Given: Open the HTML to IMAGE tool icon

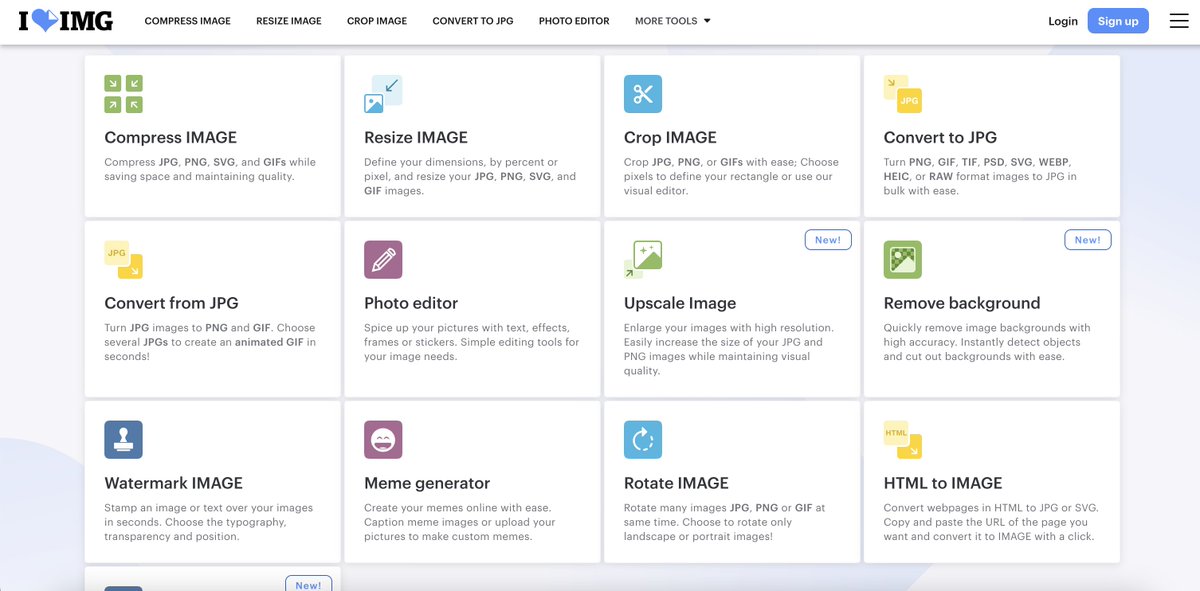Looking at the screenshot, I should tap(902, 438).
